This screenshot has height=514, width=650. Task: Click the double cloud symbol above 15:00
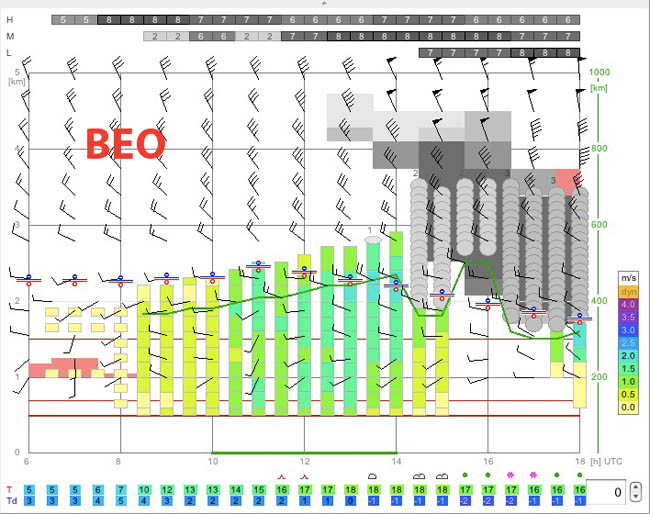coord(442,476)
